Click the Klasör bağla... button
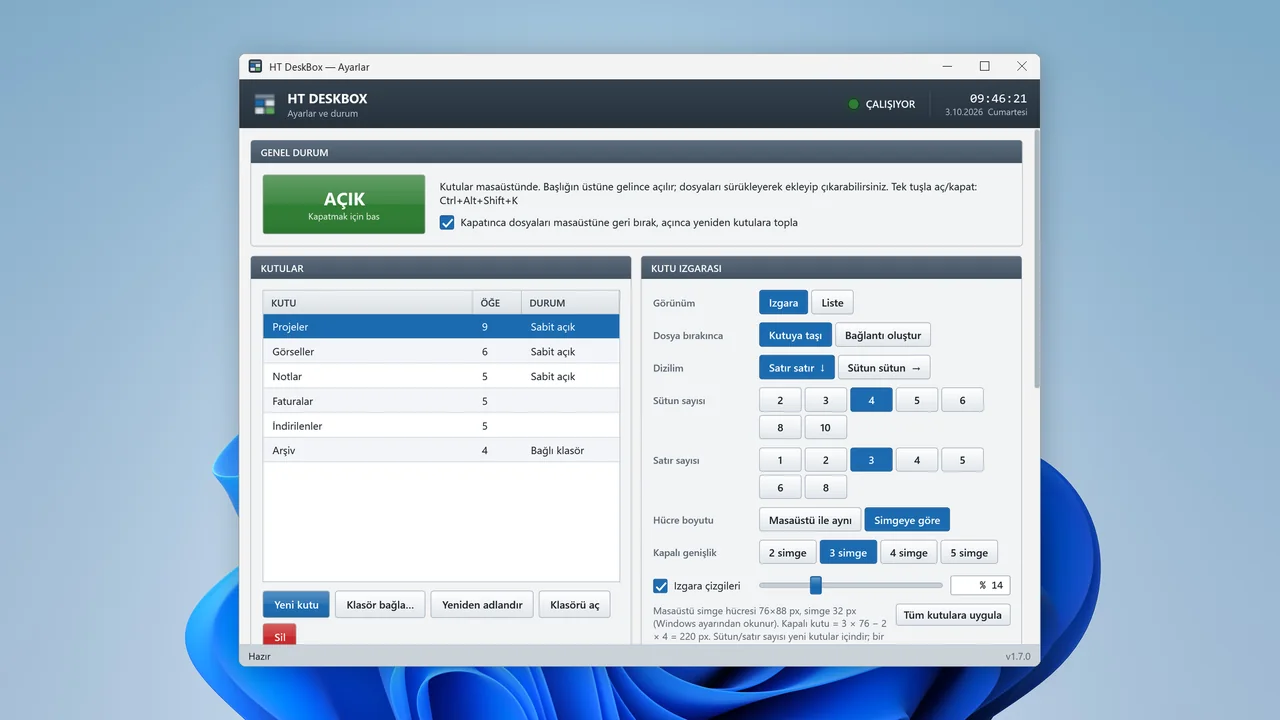The height and width of the screenshot is (720, 1280). pyautogui.click(x=380, y=605)
